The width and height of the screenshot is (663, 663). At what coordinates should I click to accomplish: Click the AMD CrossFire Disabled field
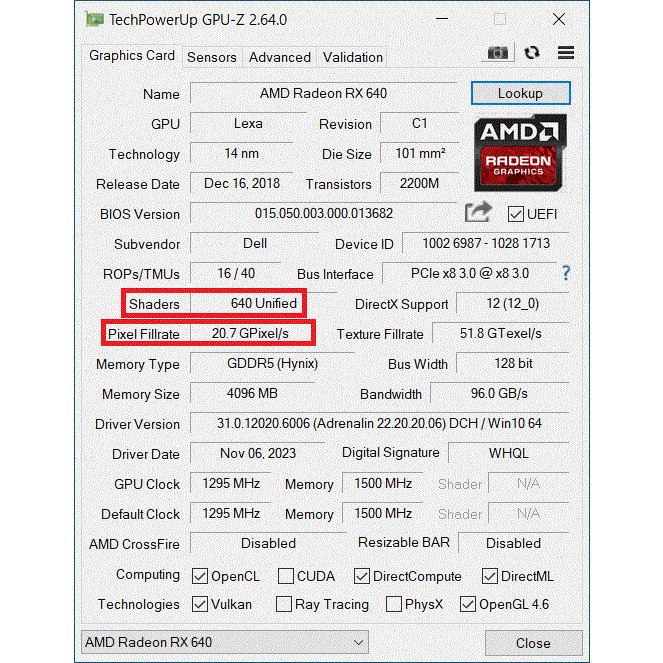pos(268,544)
